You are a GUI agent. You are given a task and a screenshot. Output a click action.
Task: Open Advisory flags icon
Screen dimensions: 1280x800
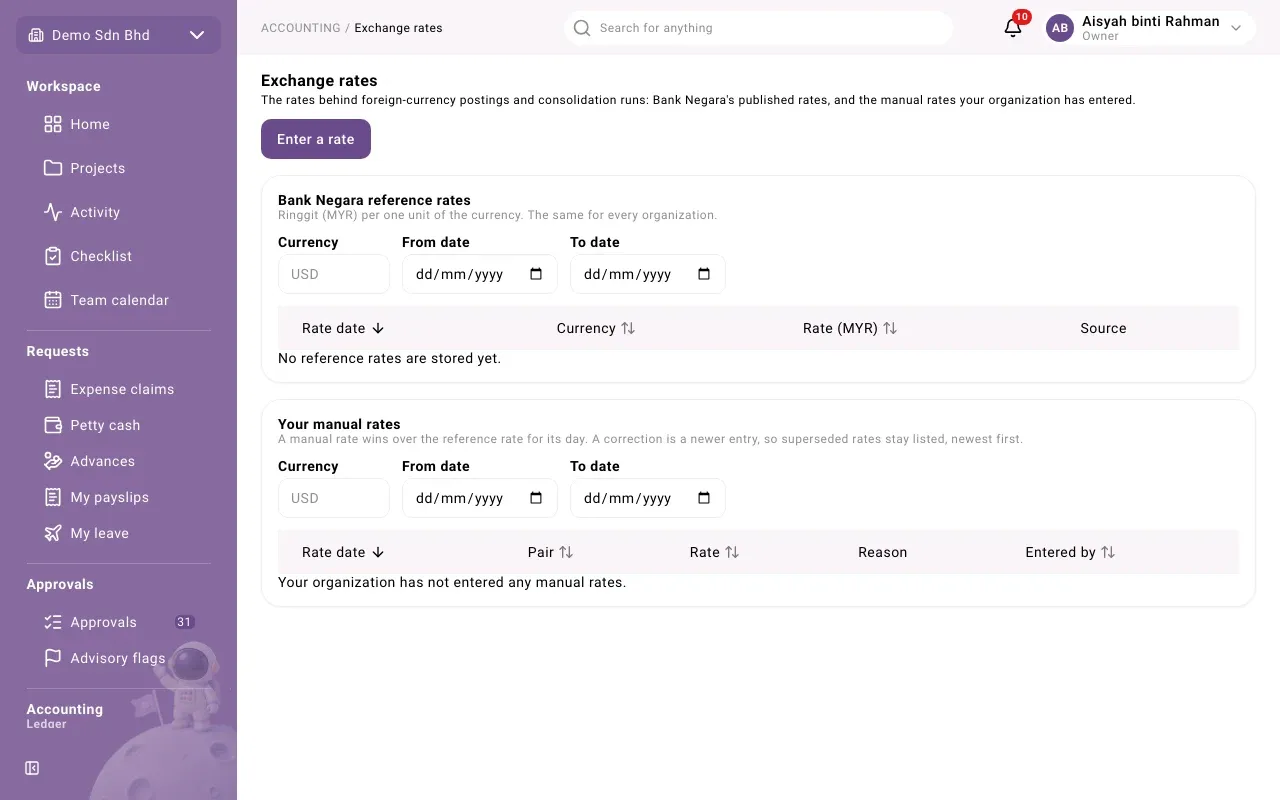pyautogui.click(x=53, y=658)
